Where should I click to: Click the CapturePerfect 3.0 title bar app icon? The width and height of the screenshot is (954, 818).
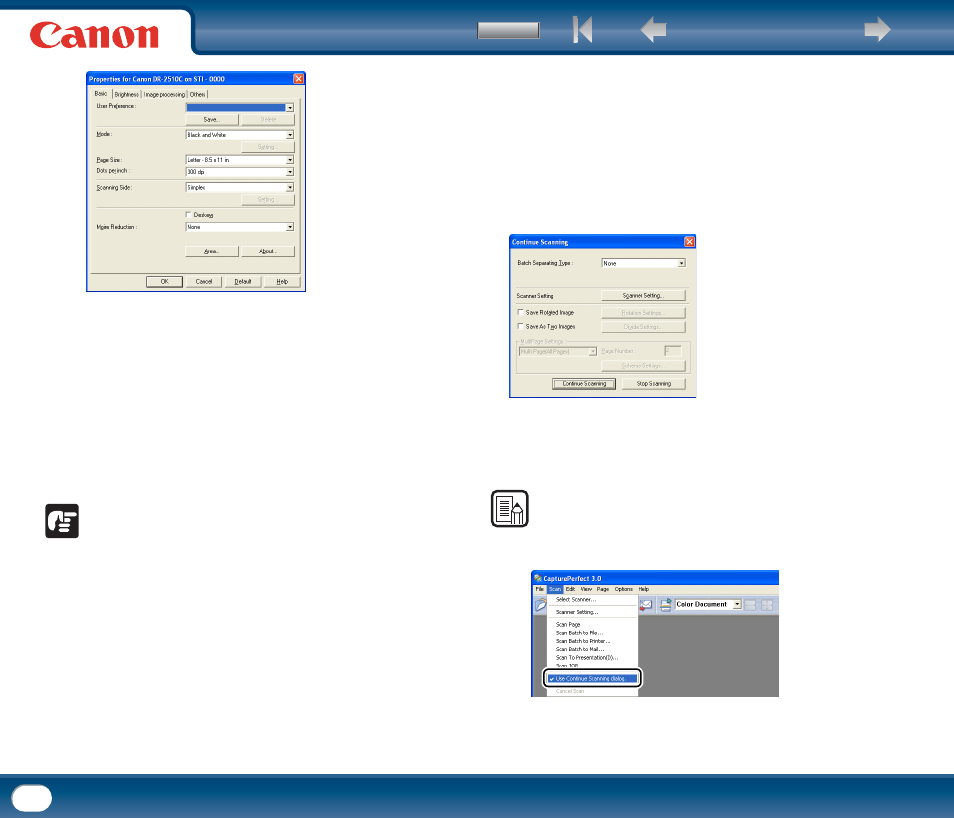coord(538,578)
